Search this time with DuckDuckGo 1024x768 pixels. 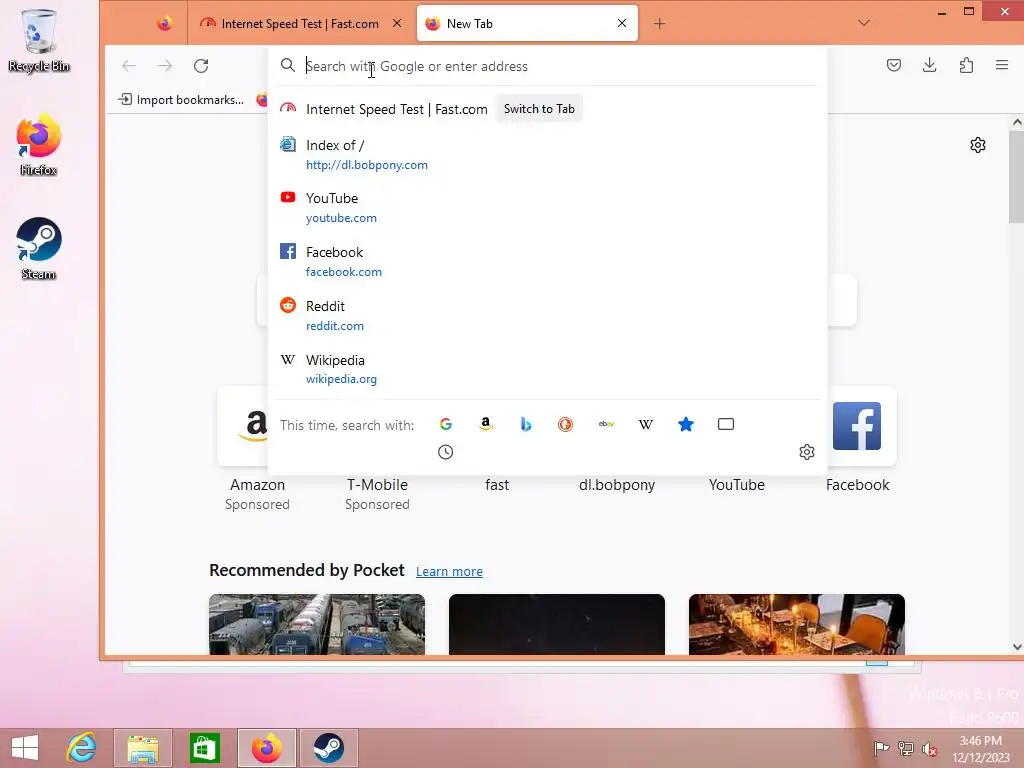click(566, 424)
